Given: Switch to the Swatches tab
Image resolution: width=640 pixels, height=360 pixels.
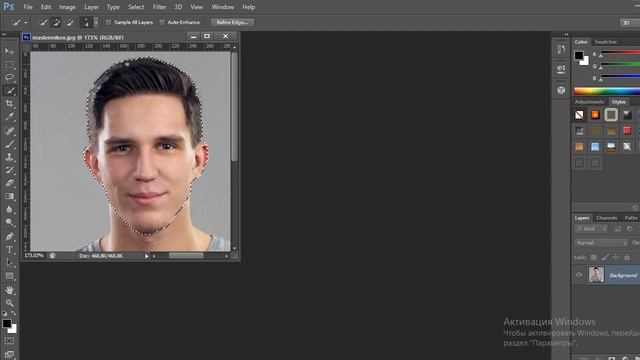Looking at the screenshot, I should (x=605, y=42).
